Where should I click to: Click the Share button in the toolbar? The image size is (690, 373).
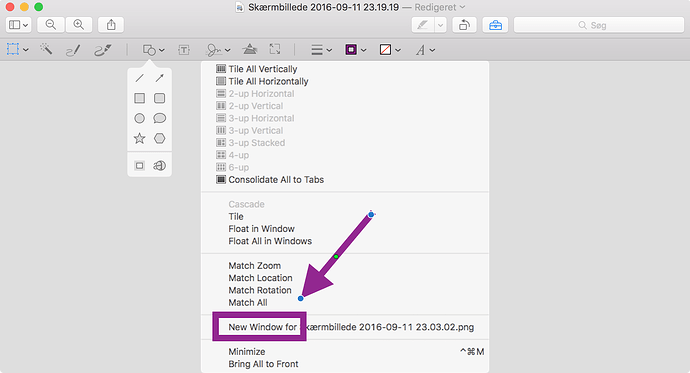pos(111,25)
